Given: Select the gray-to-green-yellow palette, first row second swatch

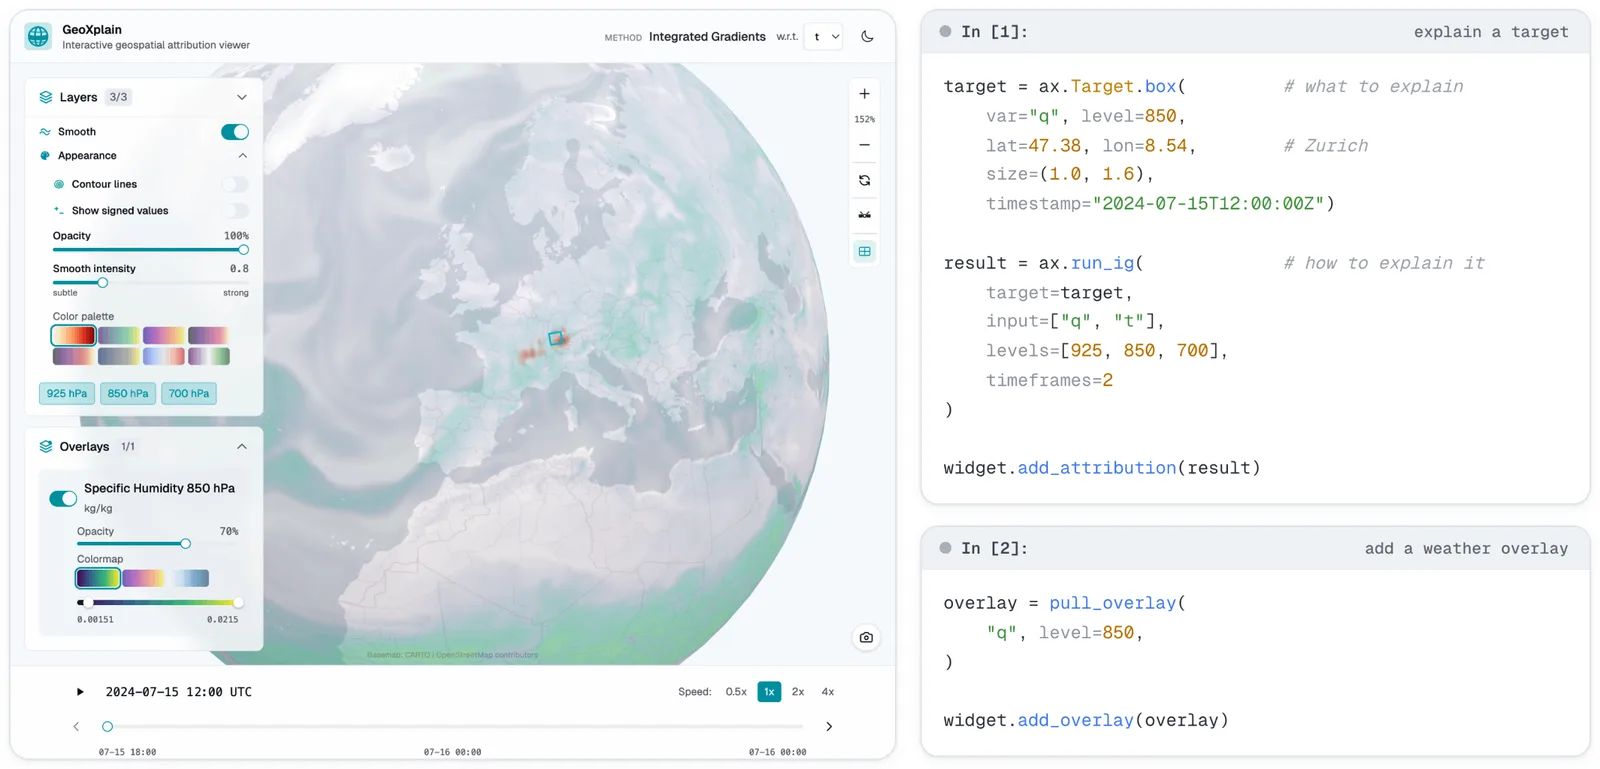Looking at the screenshot, I should 119,335.
